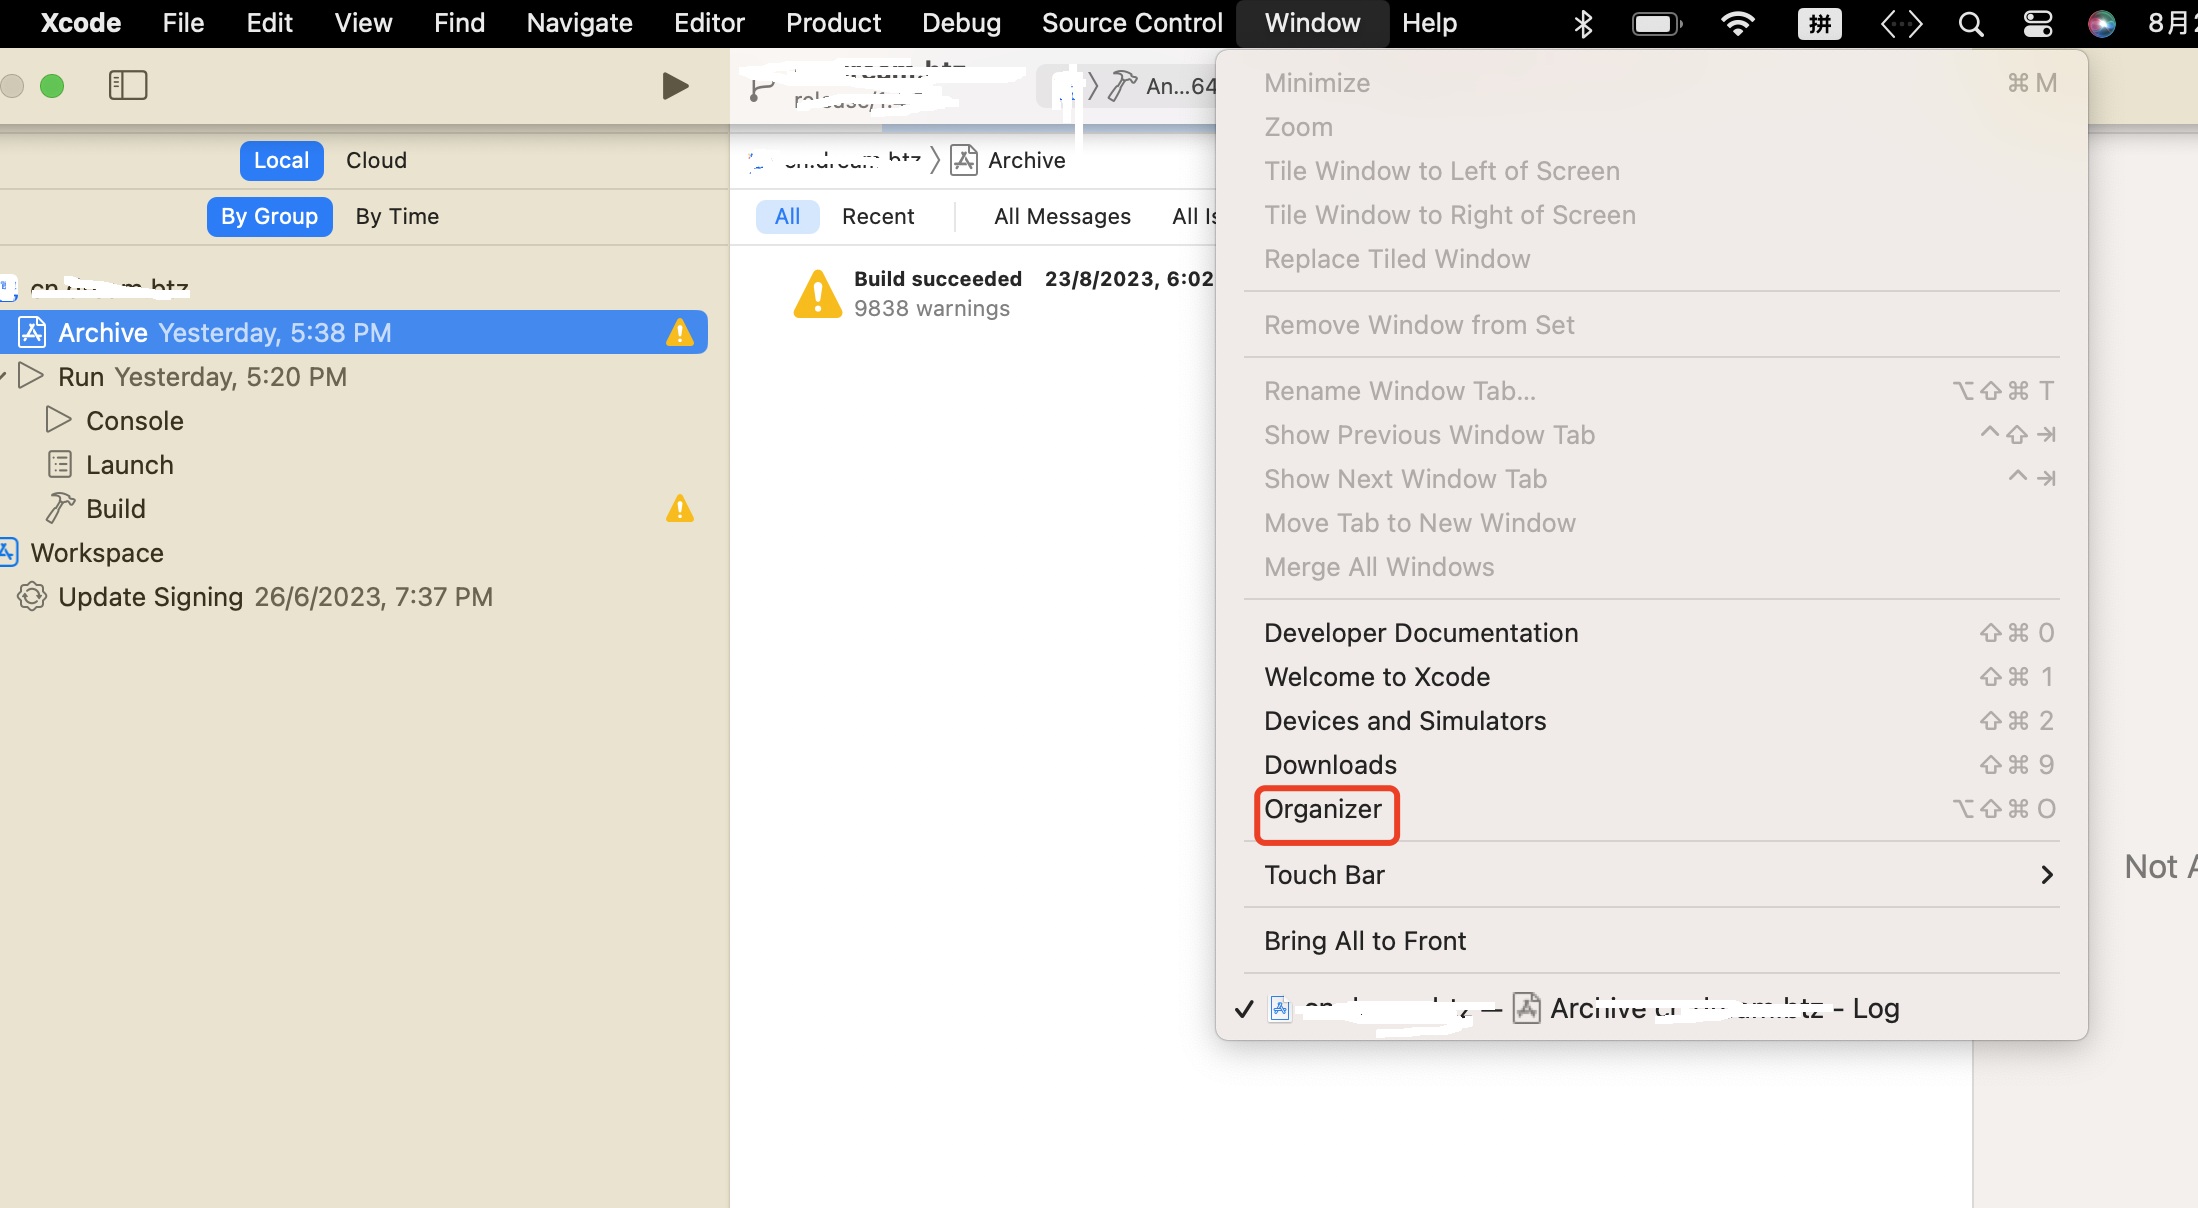Screen dimensions: 2198x1208
Task: Switch to Cloud reports tab
Action: [376, 160]
